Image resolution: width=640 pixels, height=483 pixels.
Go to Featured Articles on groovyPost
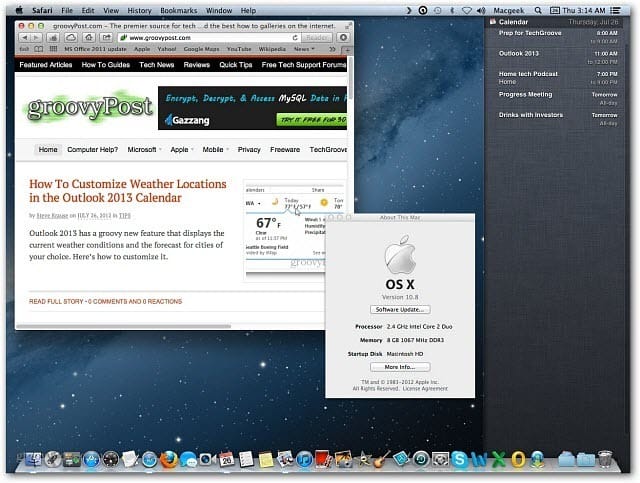coord(46,65)
